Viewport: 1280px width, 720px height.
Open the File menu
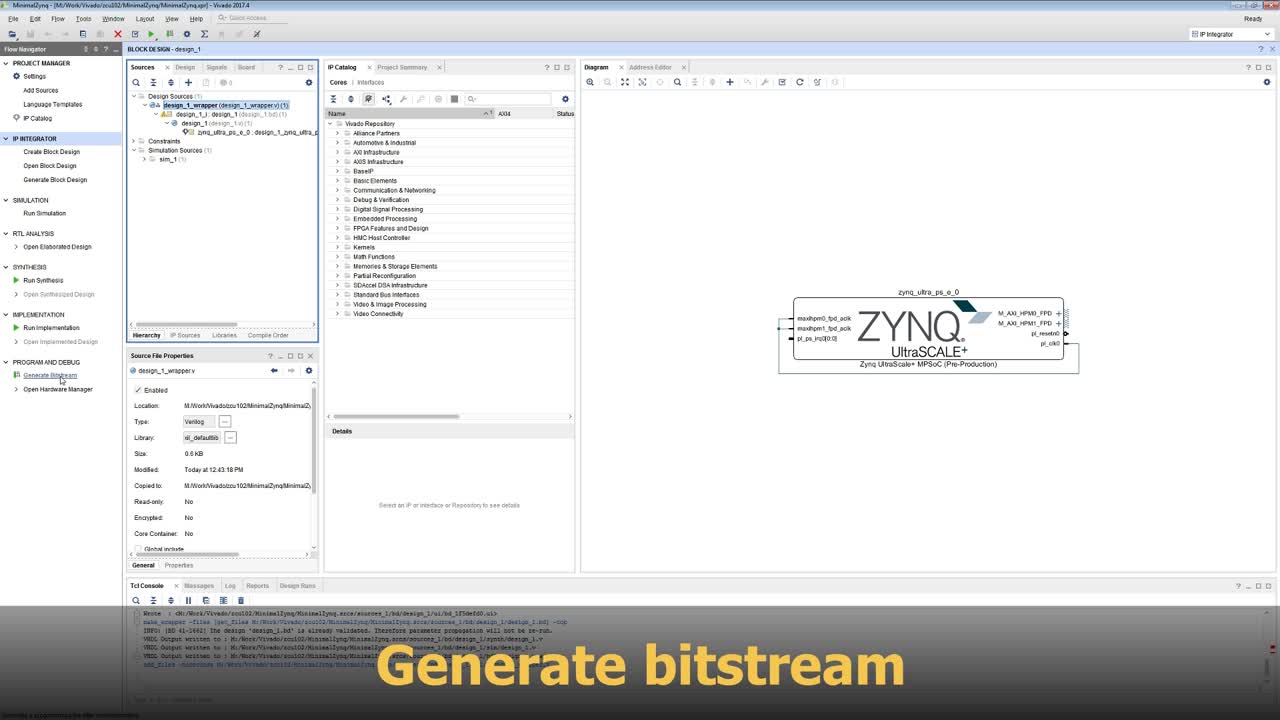point(13,19)
